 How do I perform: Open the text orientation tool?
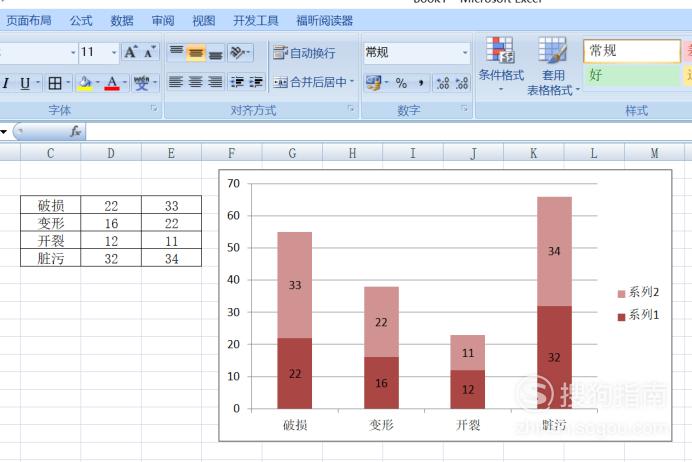tap(240, 53)
